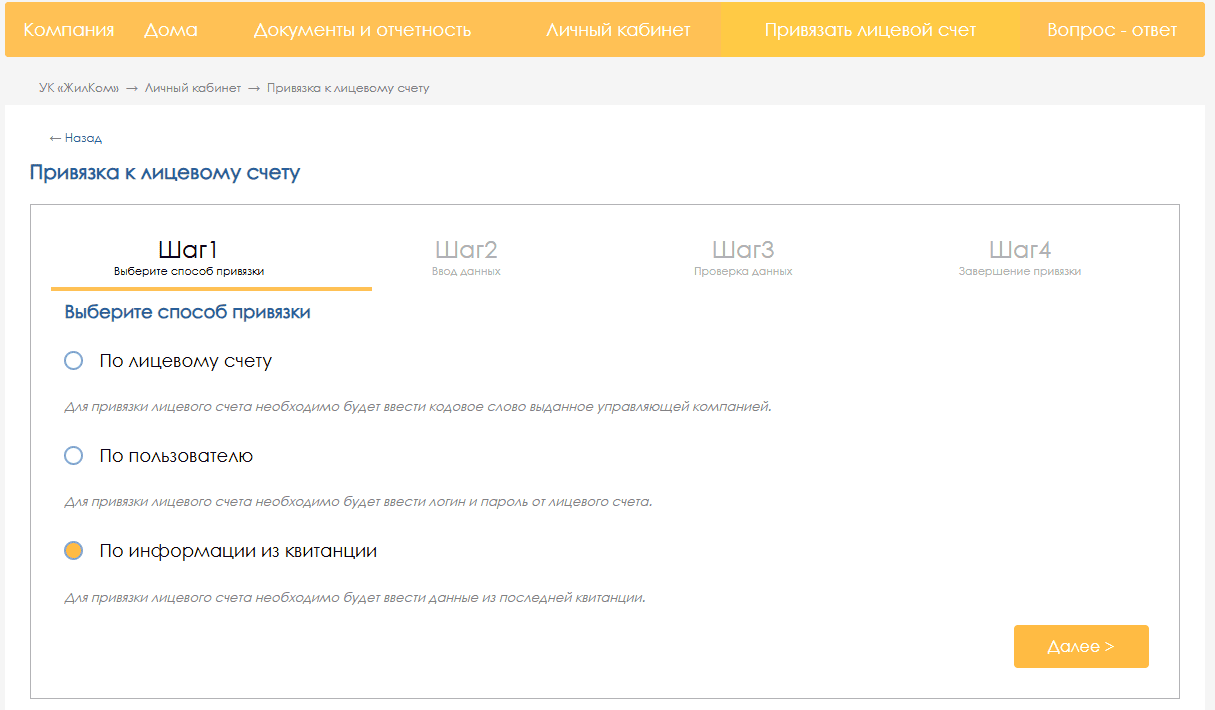
Task: Select the "По информации из квитанции" radio button
Action: point(73,550)
